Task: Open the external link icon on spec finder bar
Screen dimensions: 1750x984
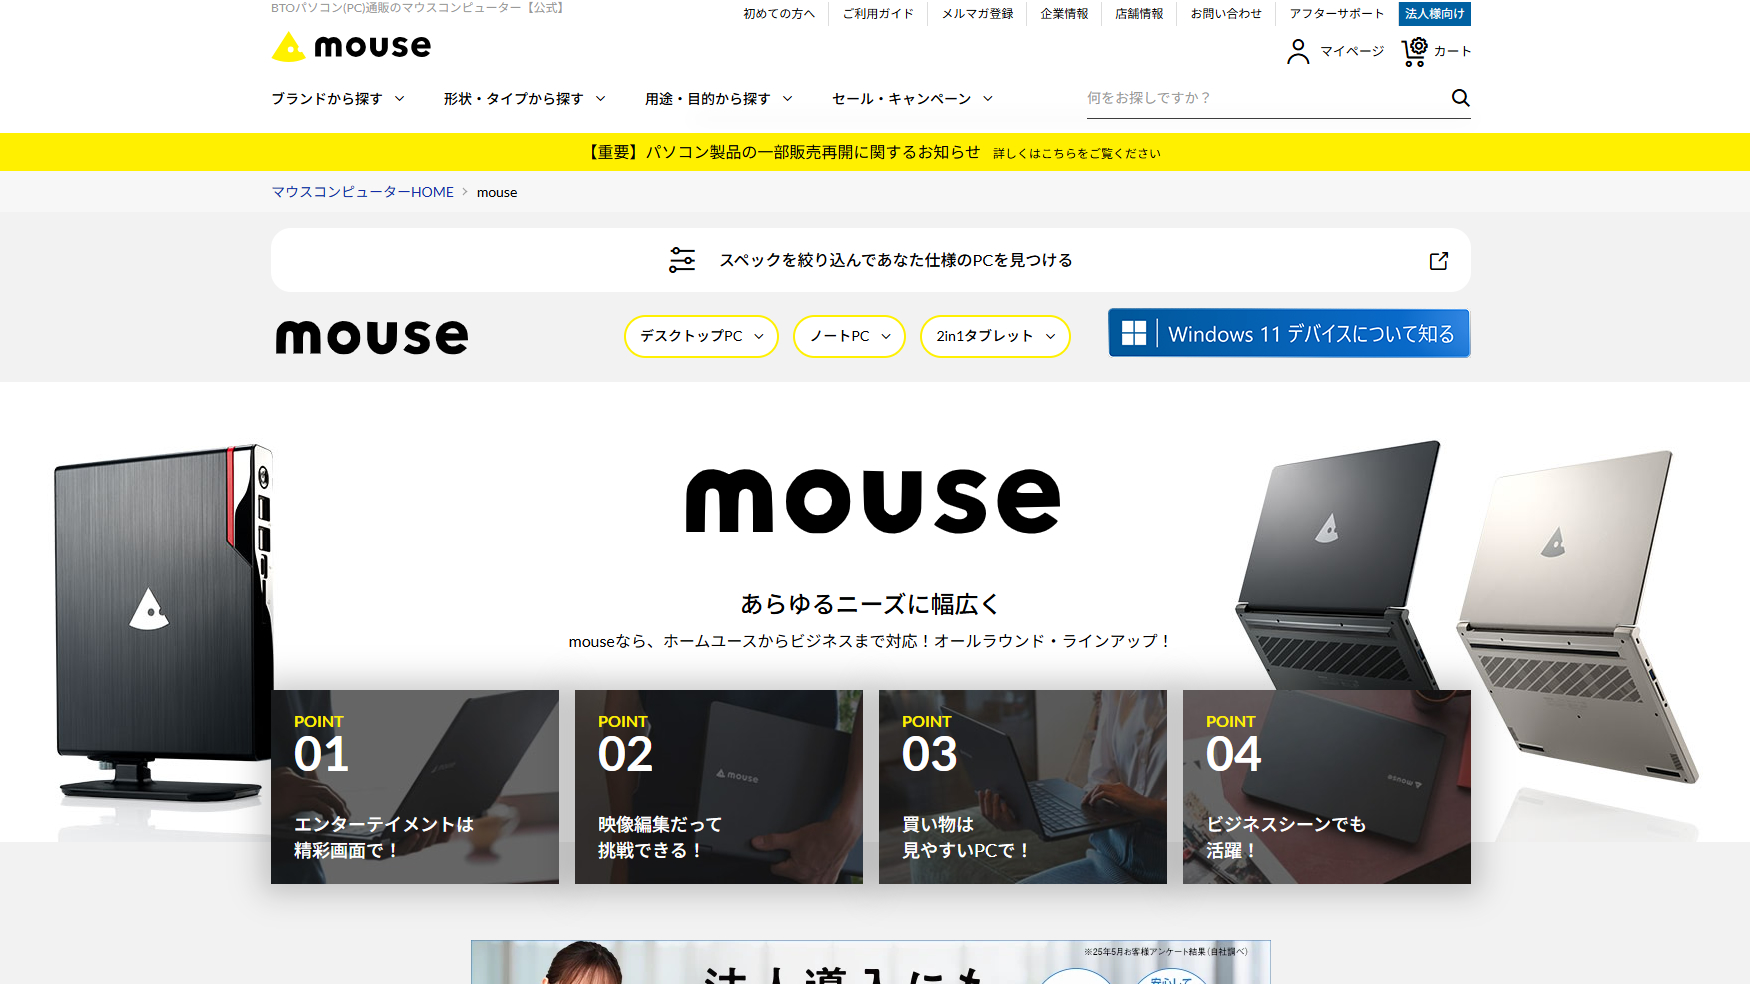Action: pos(1437,260)
